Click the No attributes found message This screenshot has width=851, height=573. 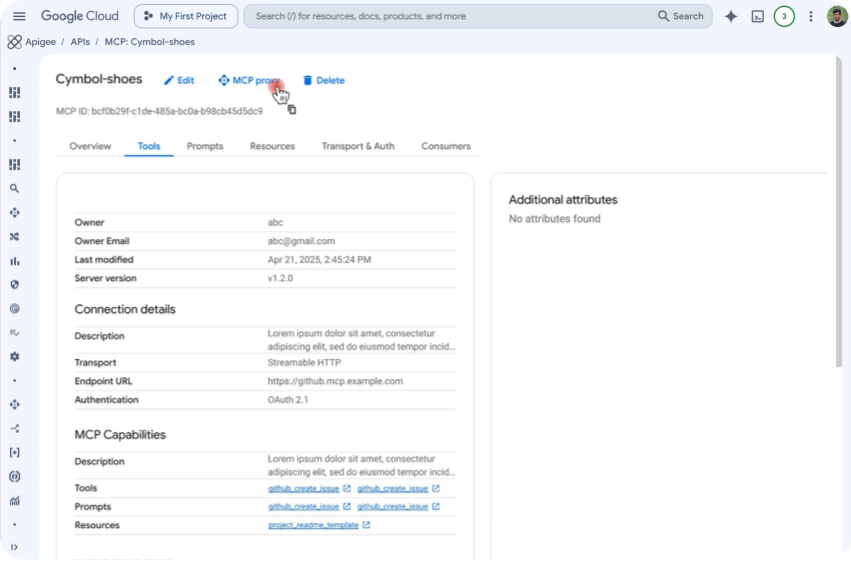pyautogui.click(x=554, y=219)
